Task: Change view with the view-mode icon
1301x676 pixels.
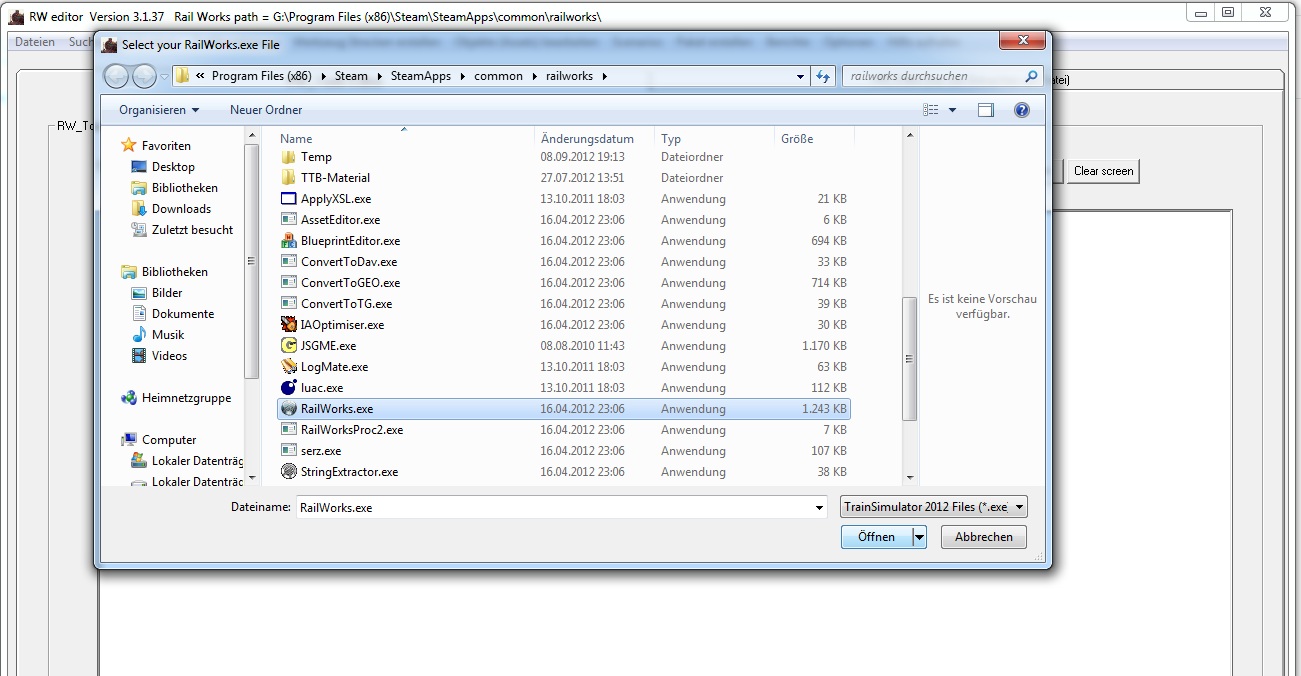Action: [931, 110]
